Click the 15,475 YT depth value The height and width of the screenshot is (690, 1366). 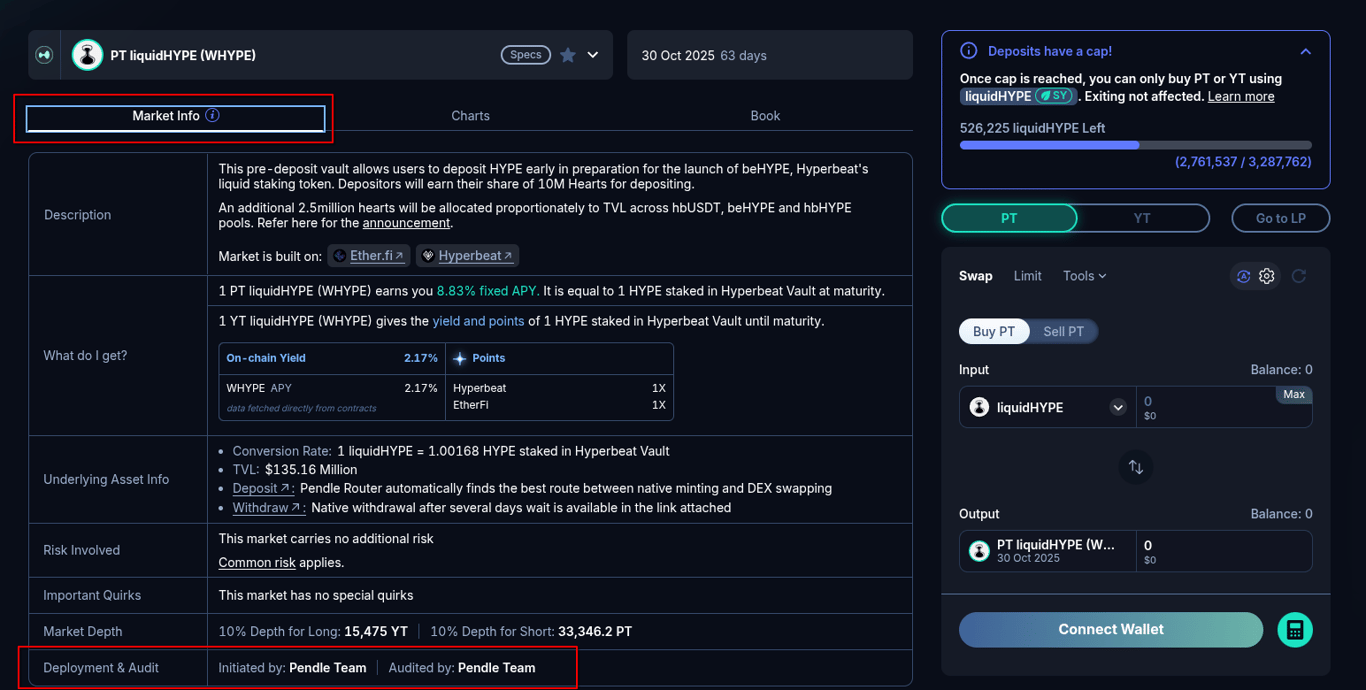(x=376, y=632)
